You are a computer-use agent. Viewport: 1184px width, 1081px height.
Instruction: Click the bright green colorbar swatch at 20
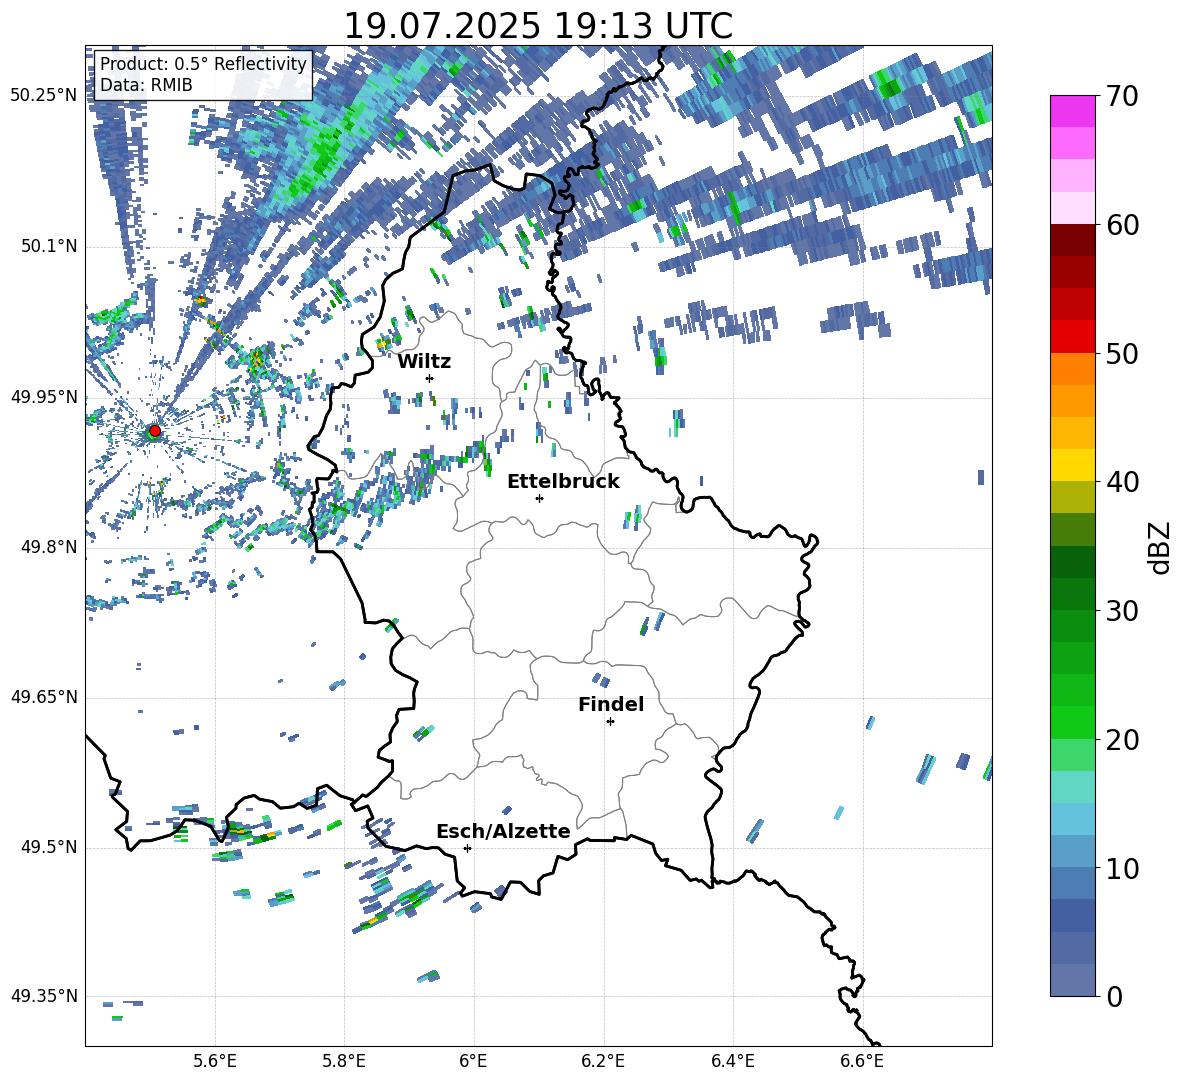pyautogui.click(x=1073, y=722)
